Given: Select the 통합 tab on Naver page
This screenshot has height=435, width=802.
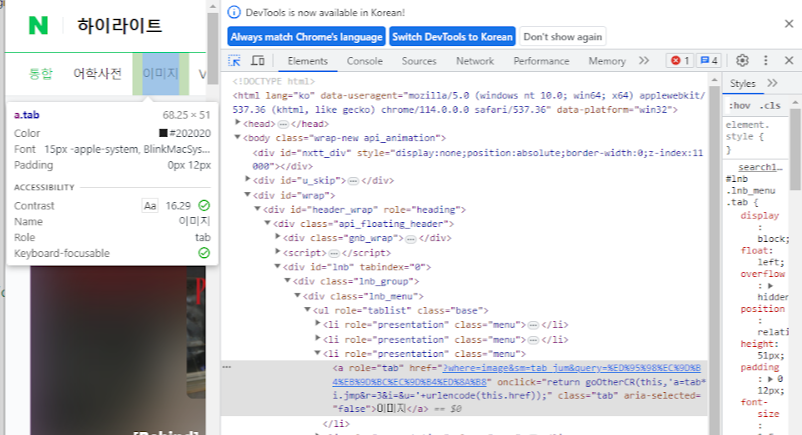Looking at the screenshot, I should (41, 74).
